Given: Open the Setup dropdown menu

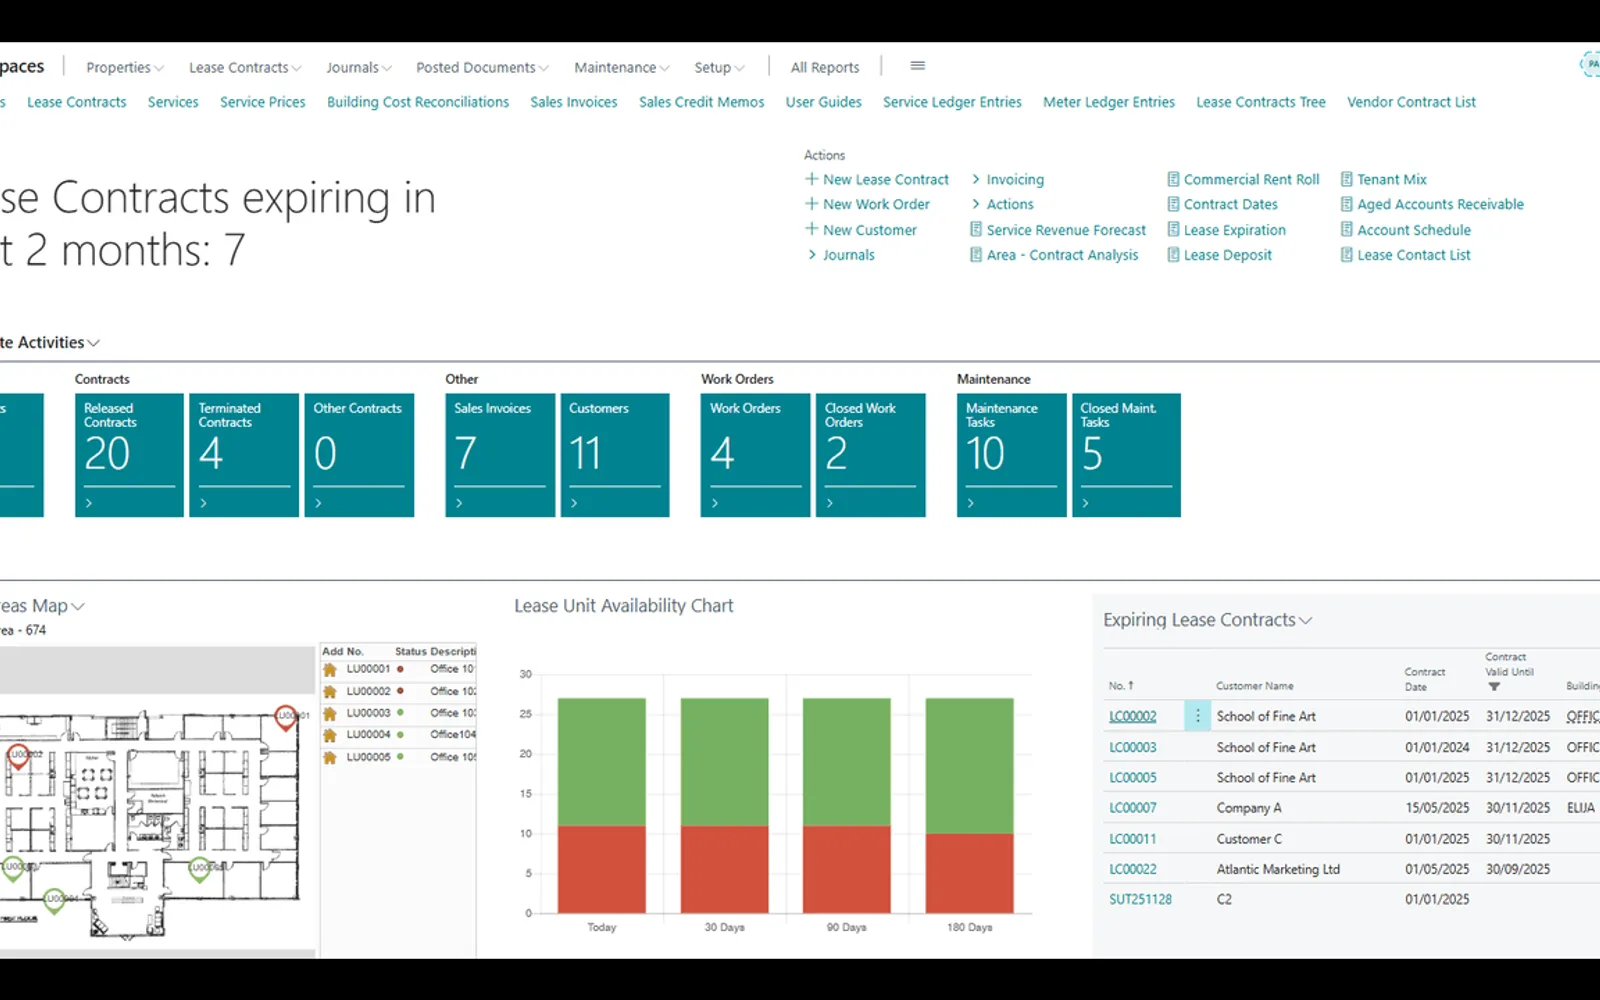Looking at the screenshot, I should (719, 68).
